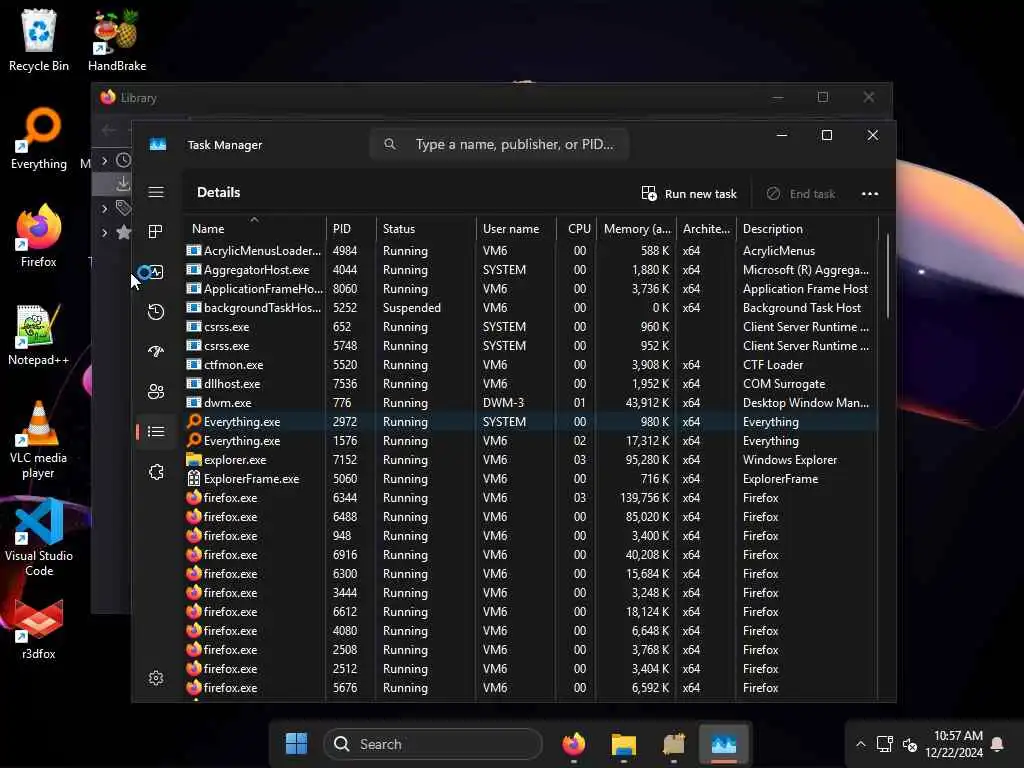Click the Task Manager app logo icon
The image size is (1024, 768).
click(158, 144)
